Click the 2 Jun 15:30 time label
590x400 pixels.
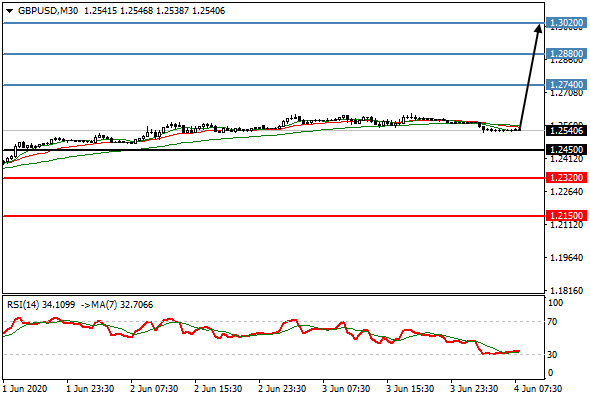coord(218,389)
